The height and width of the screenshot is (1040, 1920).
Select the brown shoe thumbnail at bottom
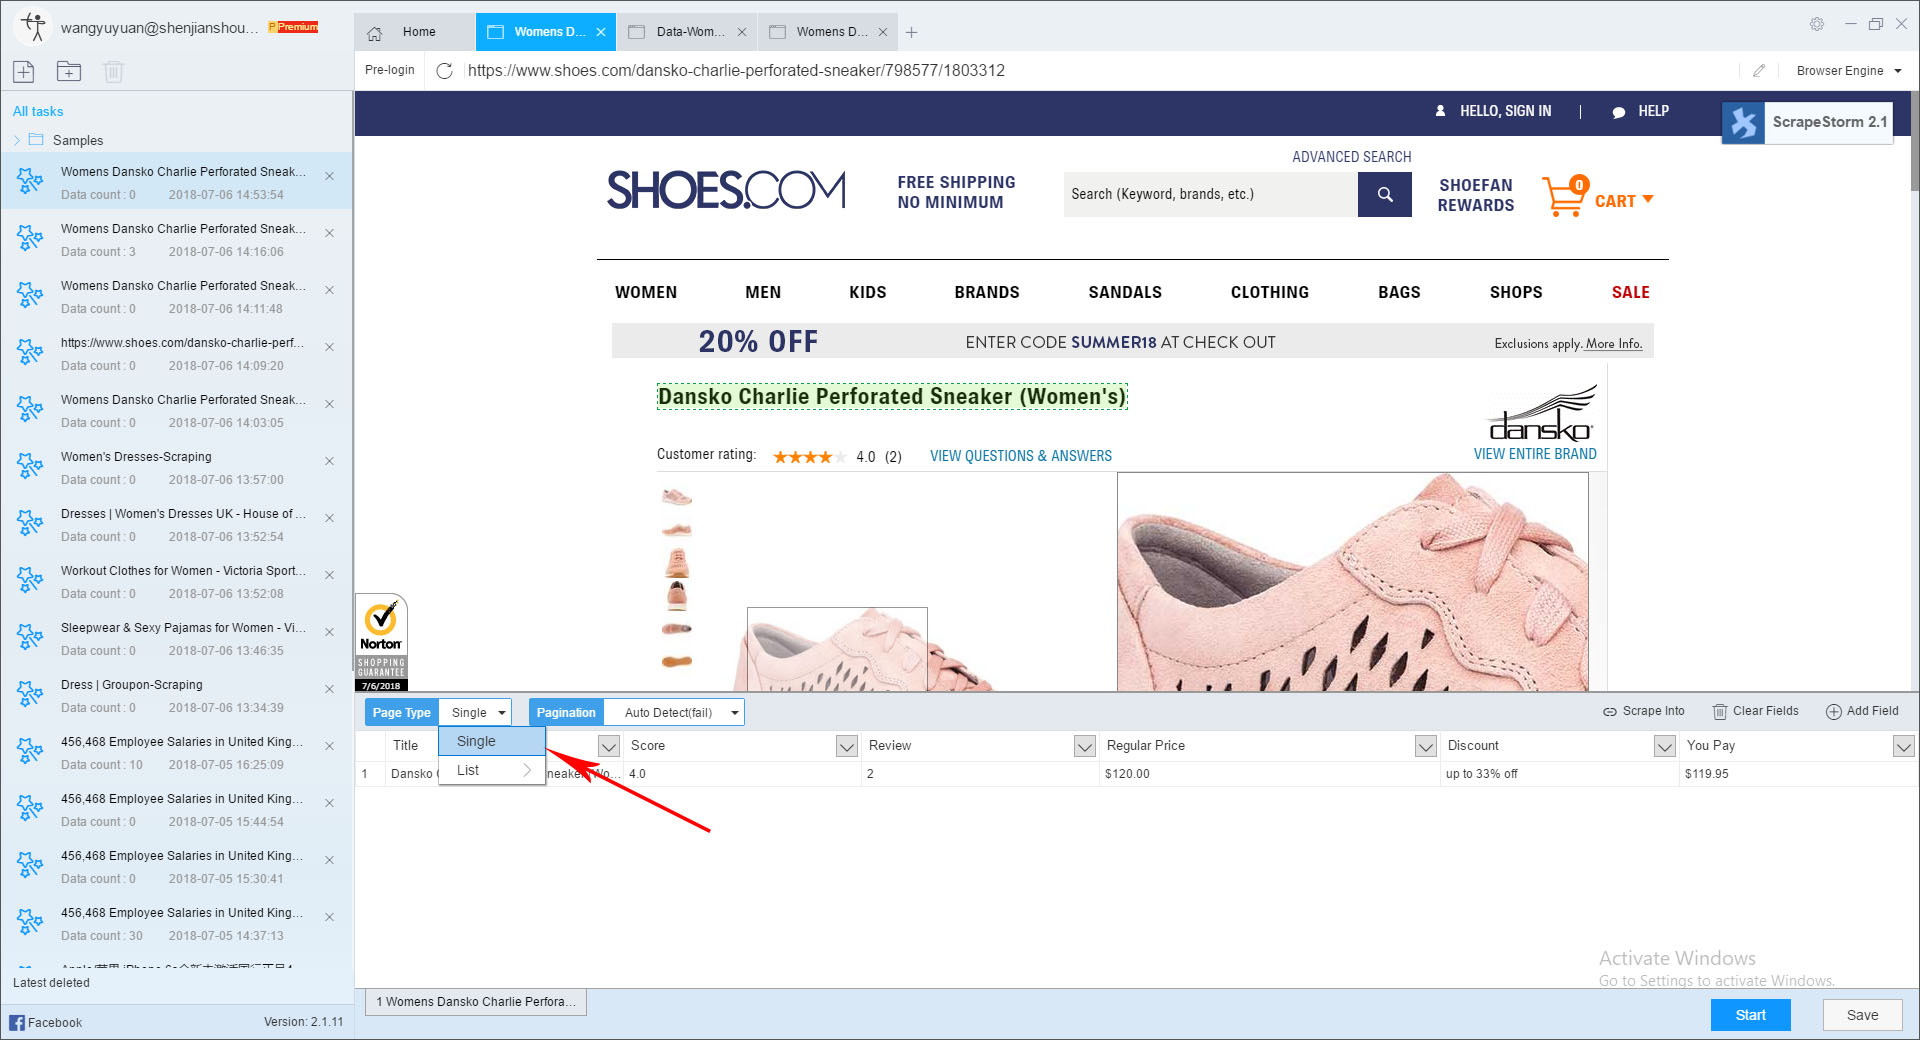(x=677, y=661)
